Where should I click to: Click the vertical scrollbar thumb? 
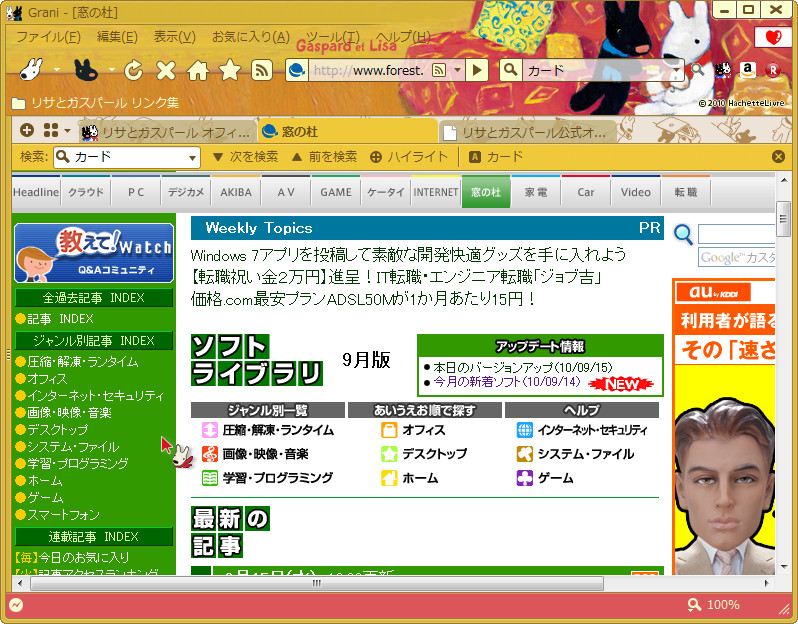click(783, 219)
